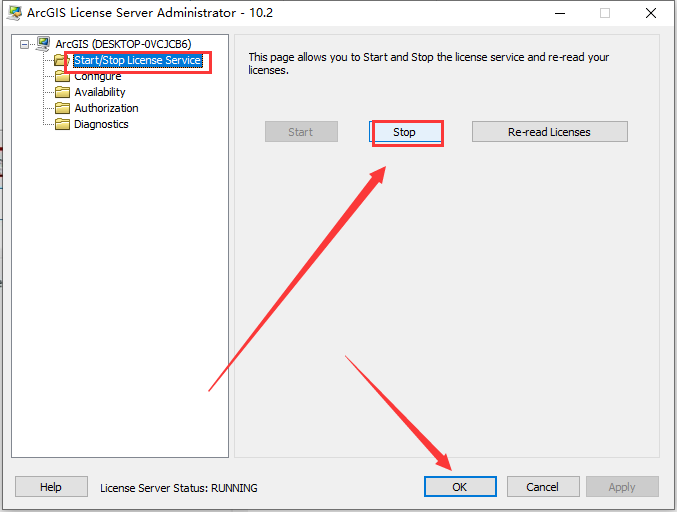Open Help for the administrator

click(51, 487)
